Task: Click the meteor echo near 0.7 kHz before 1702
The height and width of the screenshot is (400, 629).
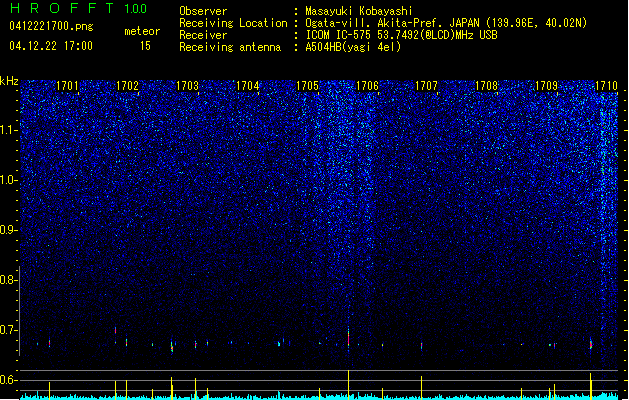Action: point(116,330)
